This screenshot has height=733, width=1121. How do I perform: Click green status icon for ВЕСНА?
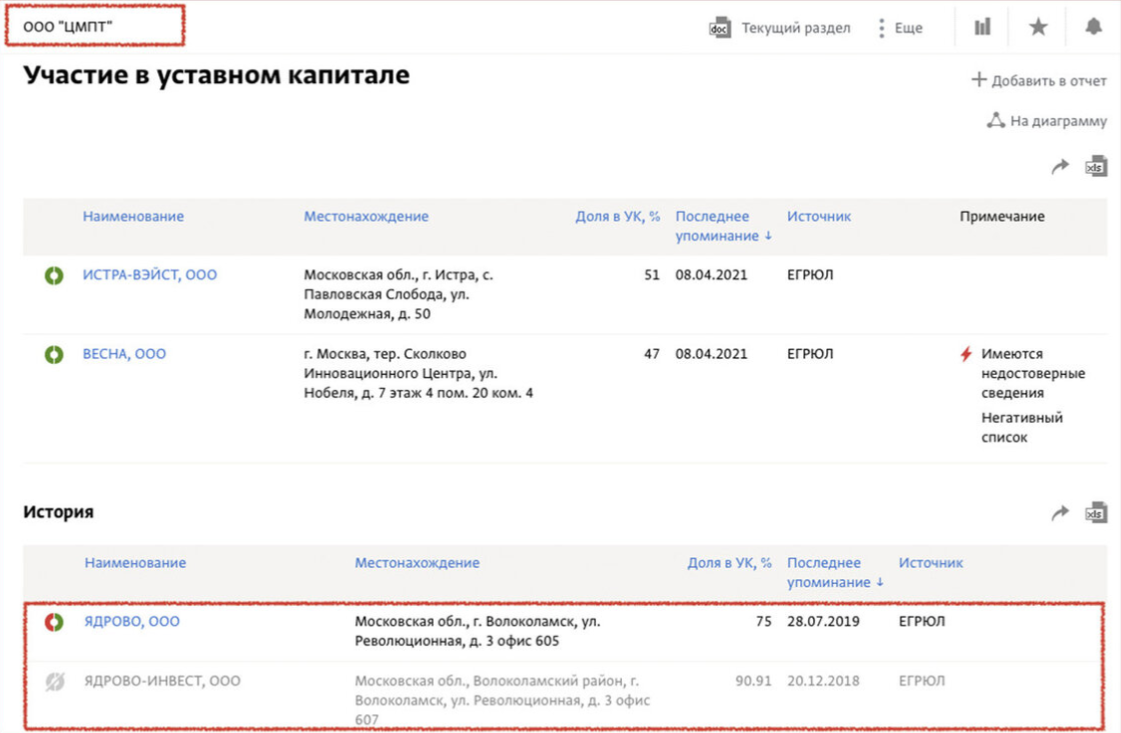tap(54, 354)
